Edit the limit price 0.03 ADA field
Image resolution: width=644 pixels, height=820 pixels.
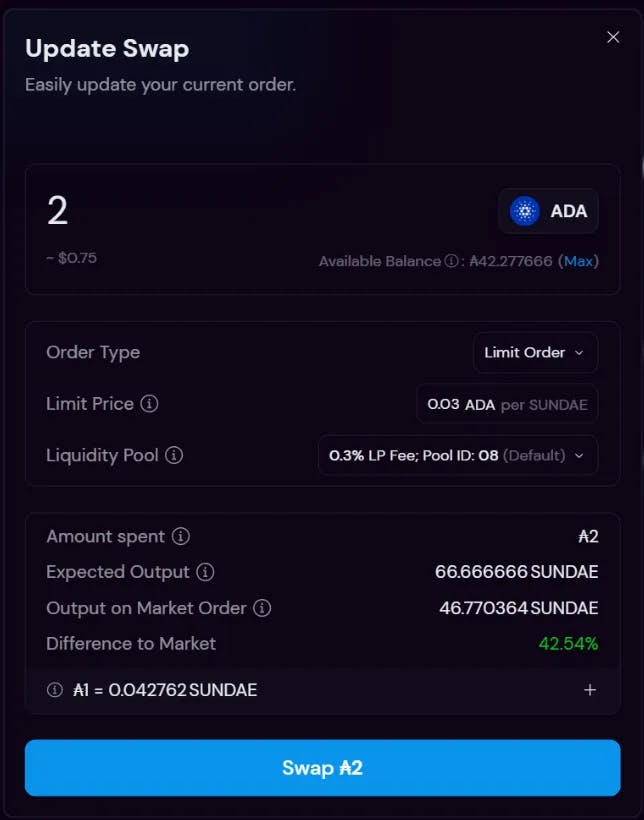tap(507, 404)
